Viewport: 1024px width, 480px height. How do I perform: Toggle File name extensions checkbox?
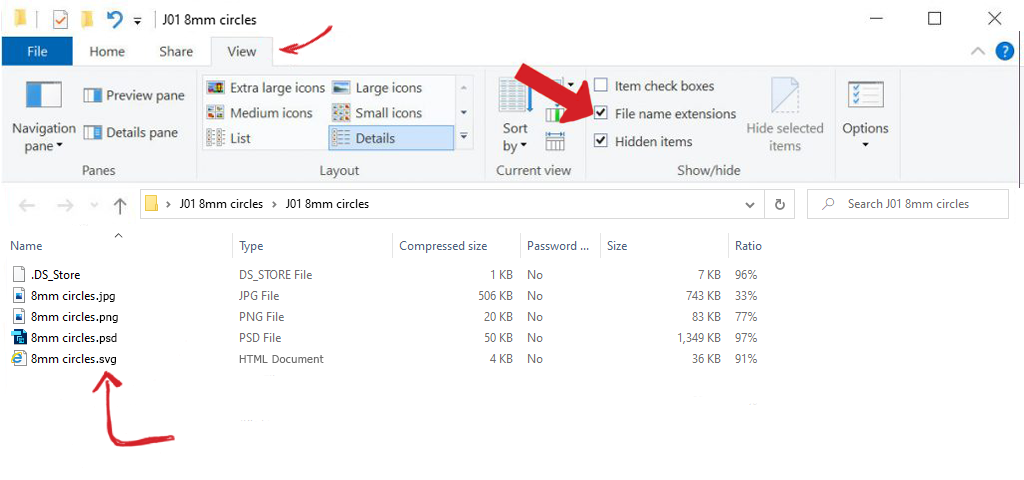601,114
